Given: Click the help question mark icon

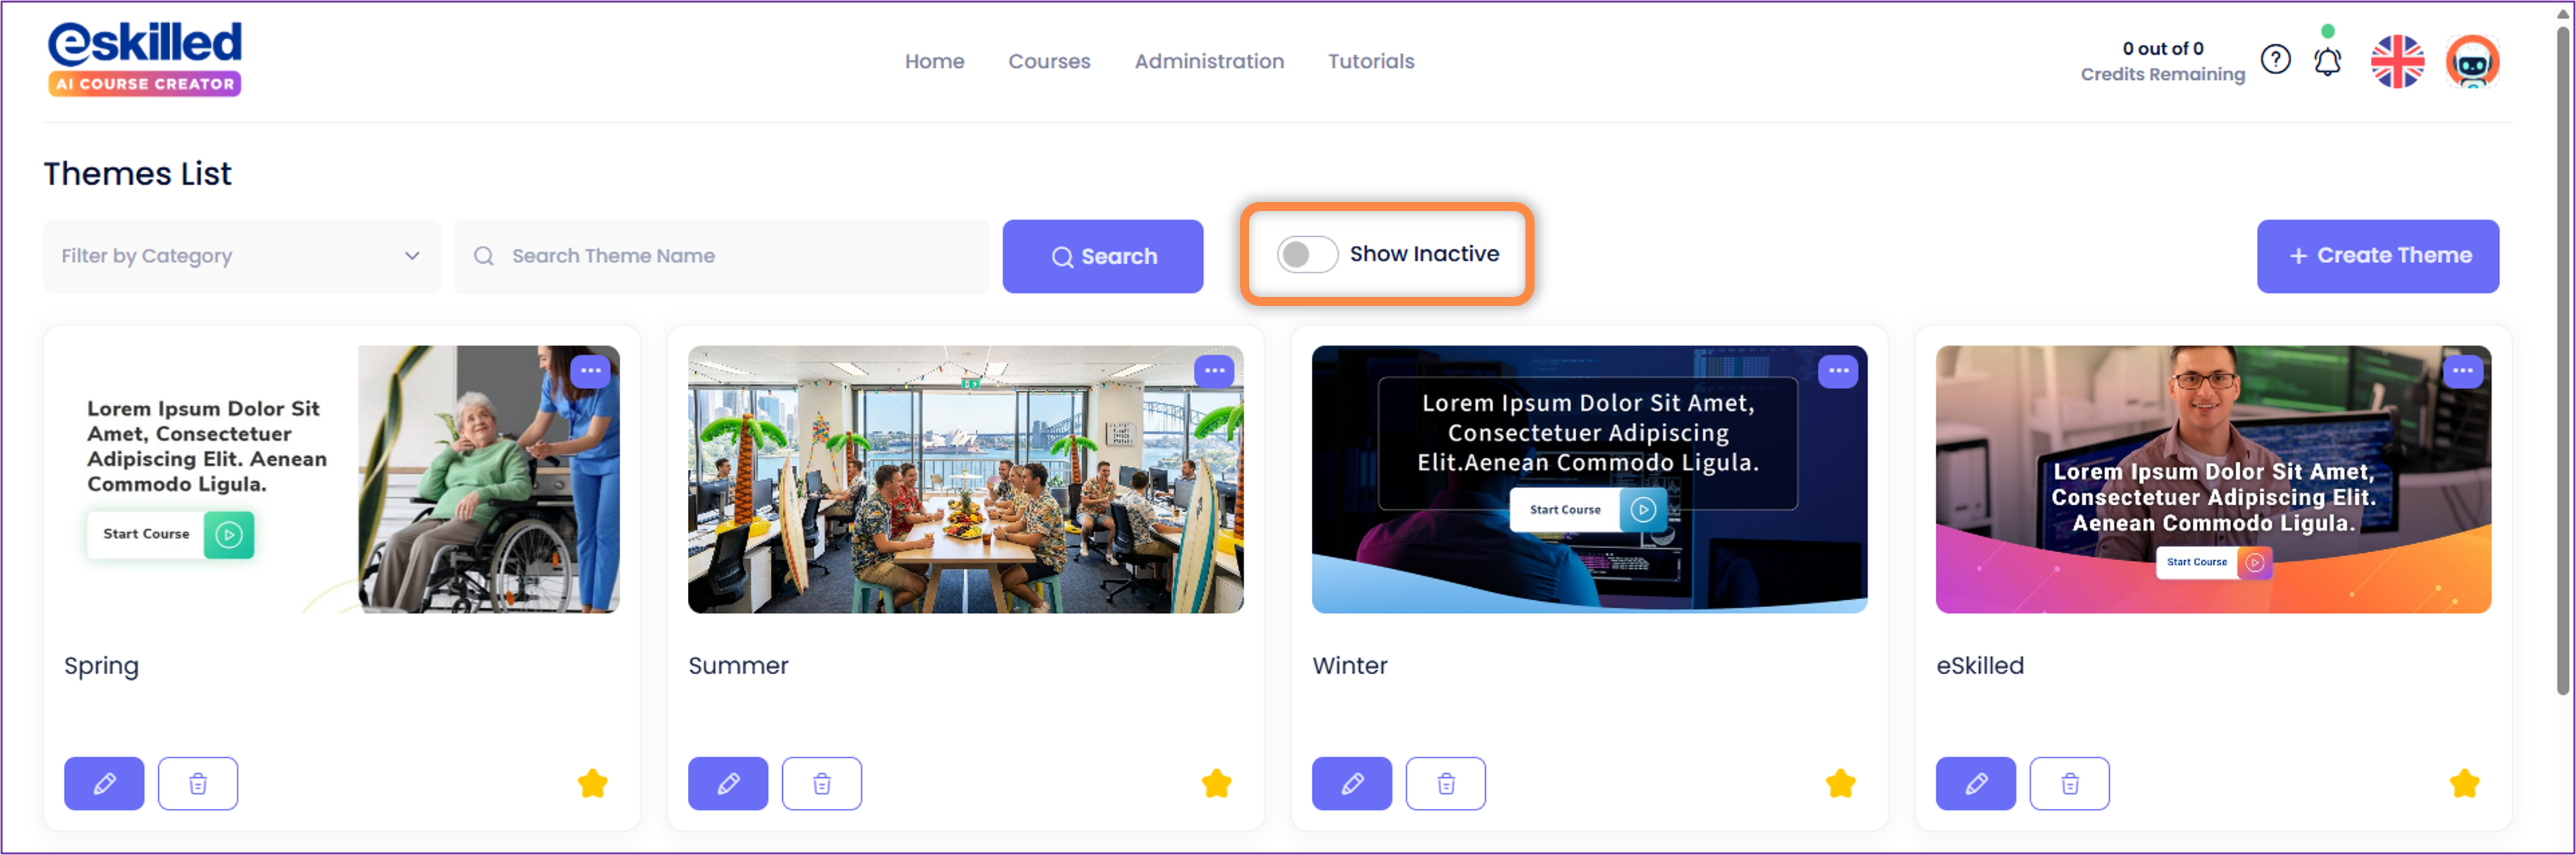Looking at the screenshot, I should (x=2275, y=60).
